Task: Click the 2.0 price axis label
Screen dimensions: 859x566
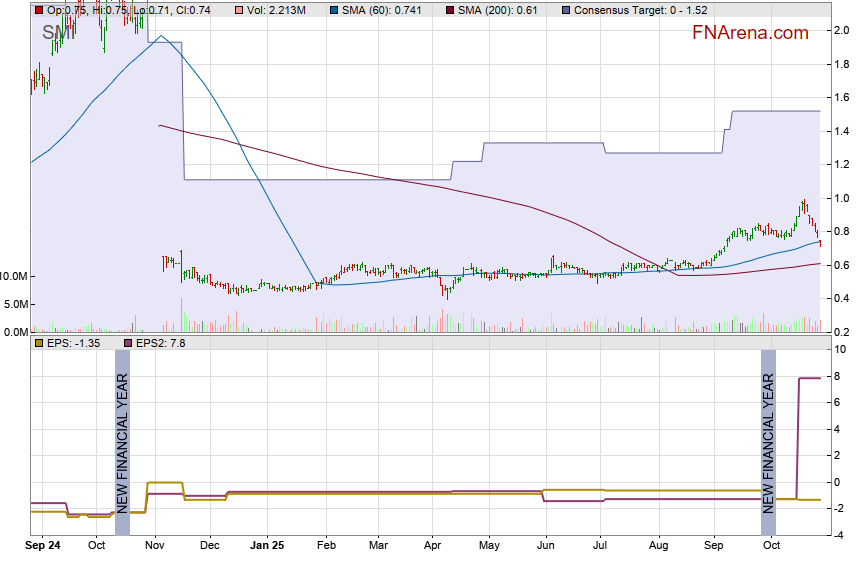Action: (841, 30)
